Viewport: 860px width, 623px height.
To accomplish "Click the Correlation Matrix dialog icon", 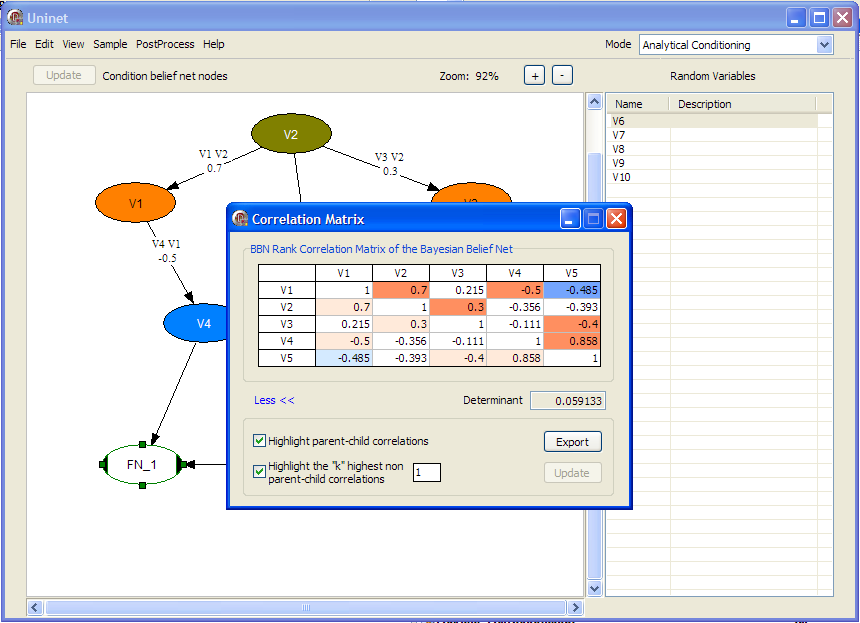I will point(238,218).
